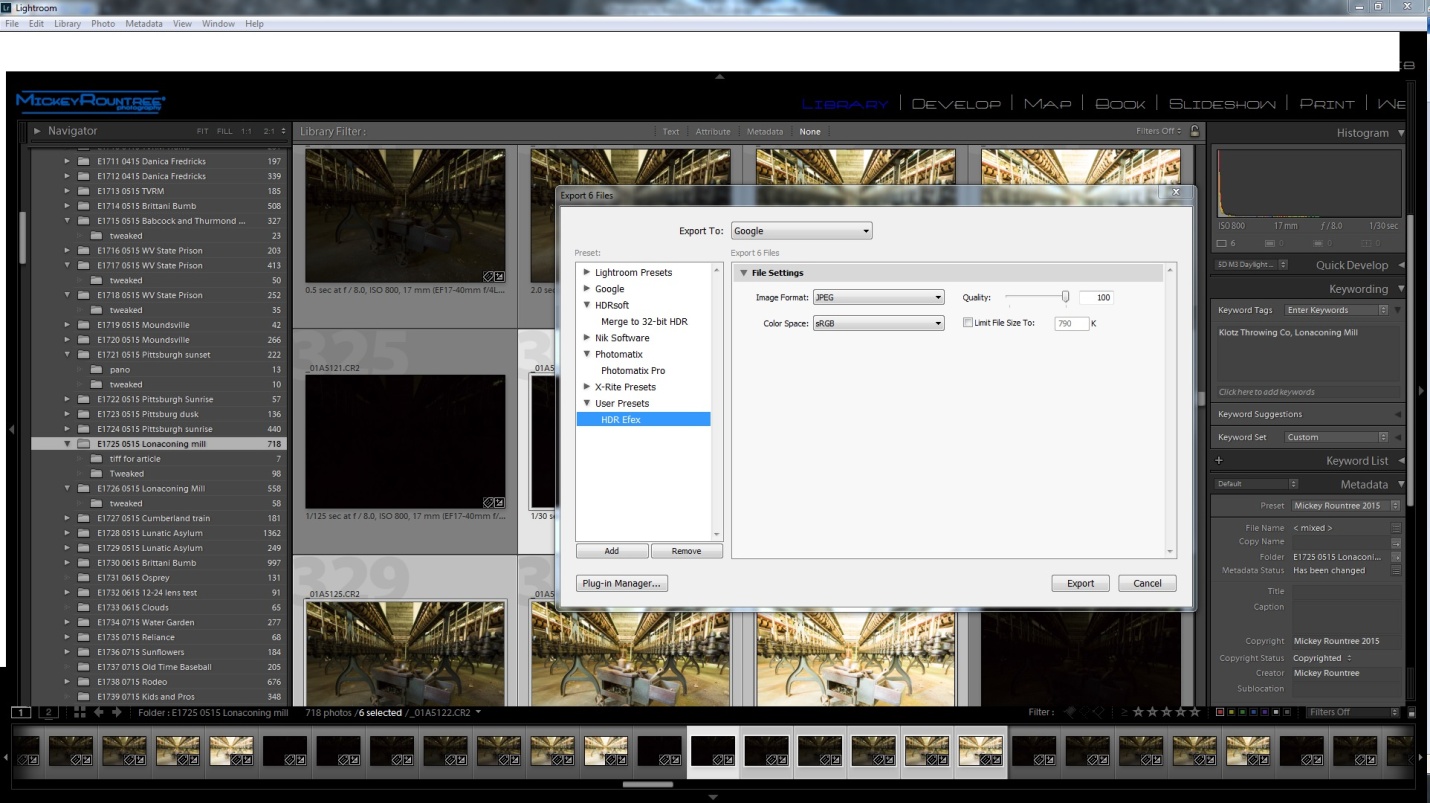The image size is (1430, 803).
Task: Click the Remove preset button
Action: coord(686,551)
